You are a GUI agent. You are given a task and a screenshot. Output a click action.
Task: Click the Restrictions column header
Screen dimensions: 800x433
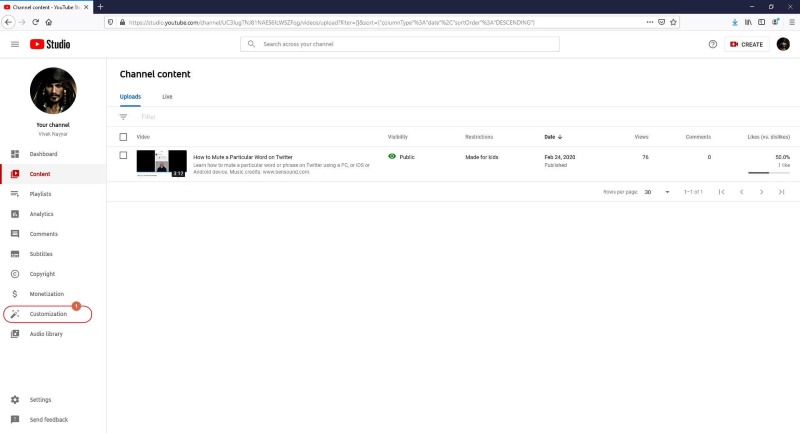click(479, 137)
